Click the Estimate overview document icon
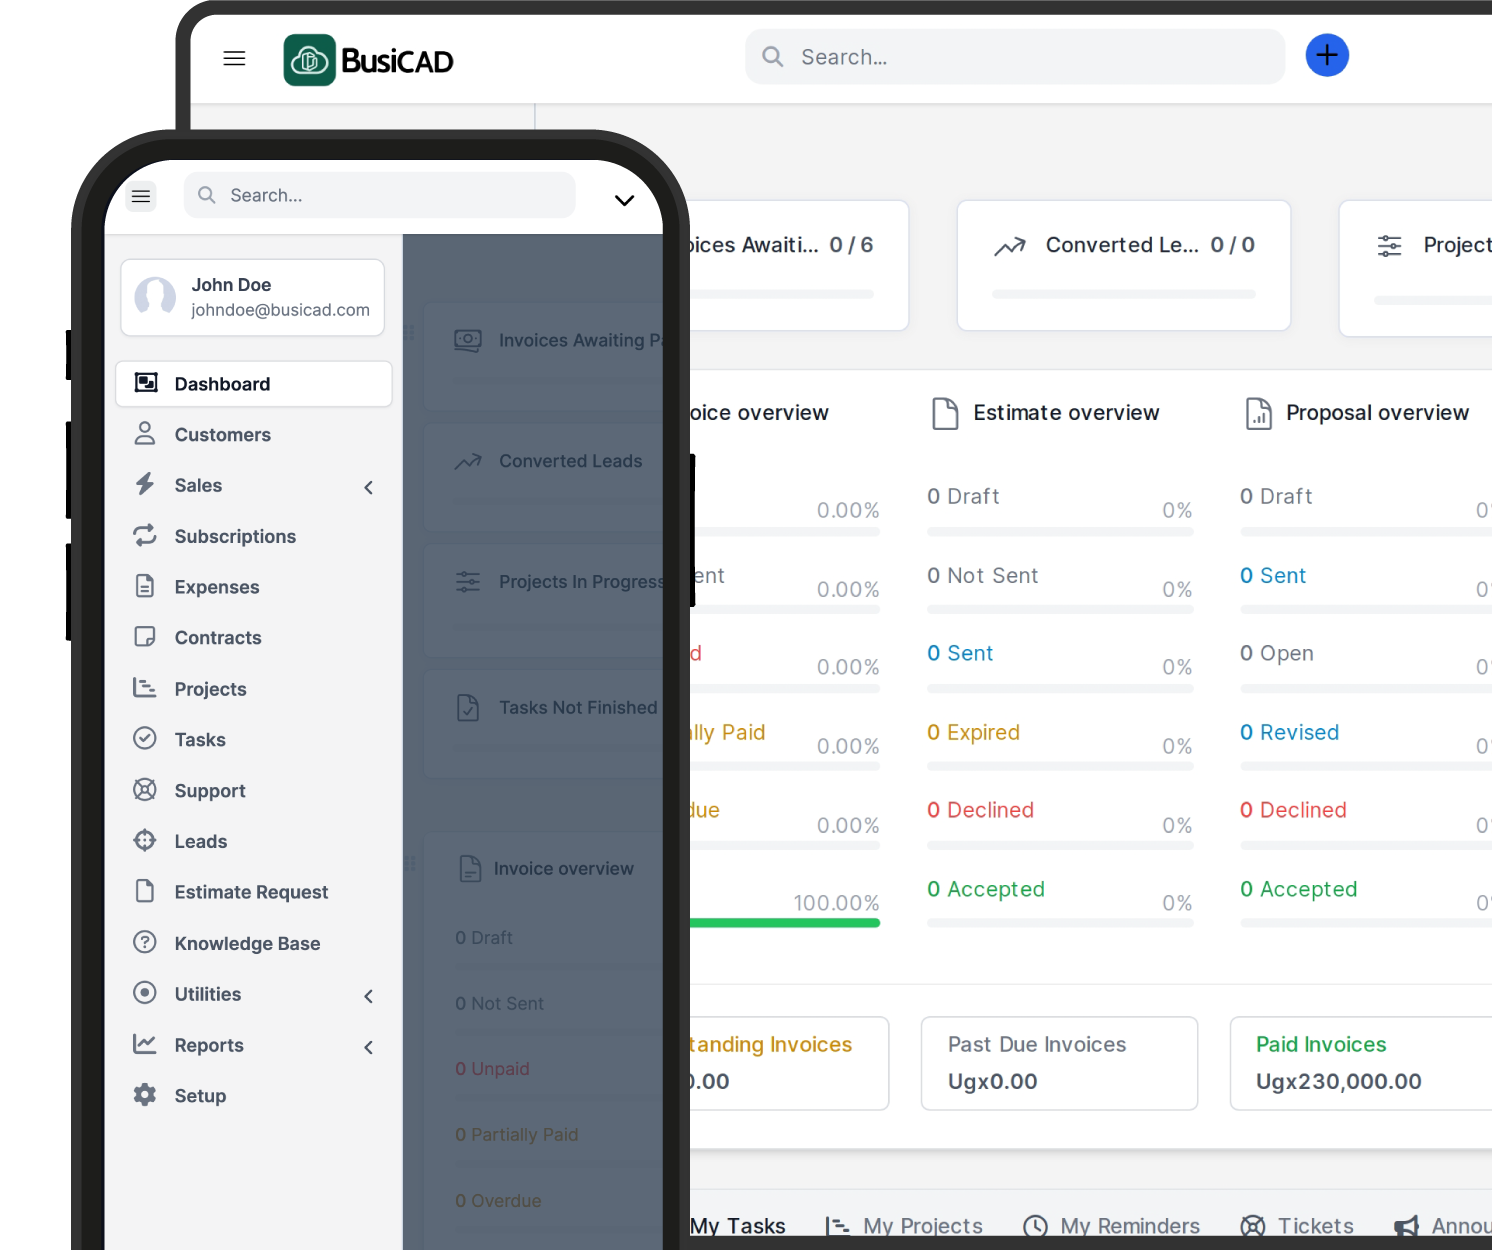This screenshot has width=1492, height=1250. tap(945, 413)
